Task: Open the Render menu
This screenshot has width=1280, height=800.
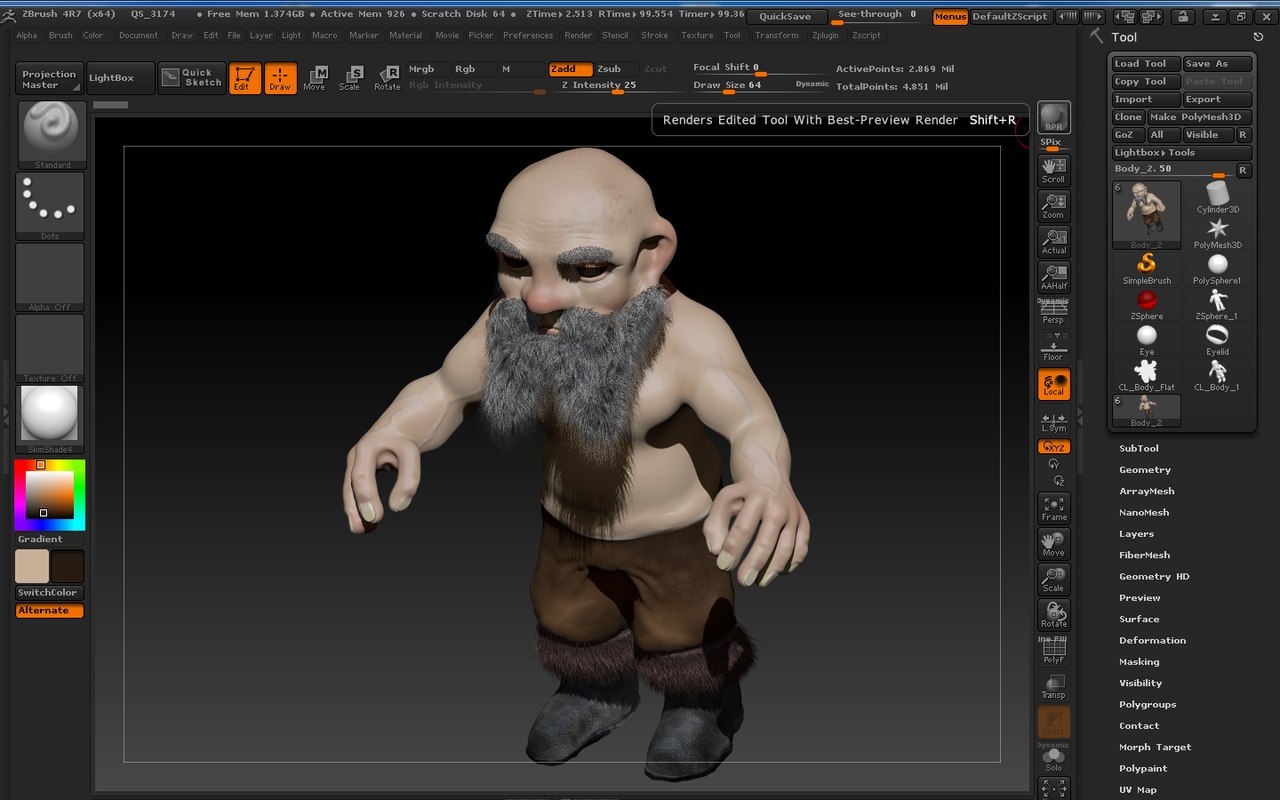Action: point(578,35)
